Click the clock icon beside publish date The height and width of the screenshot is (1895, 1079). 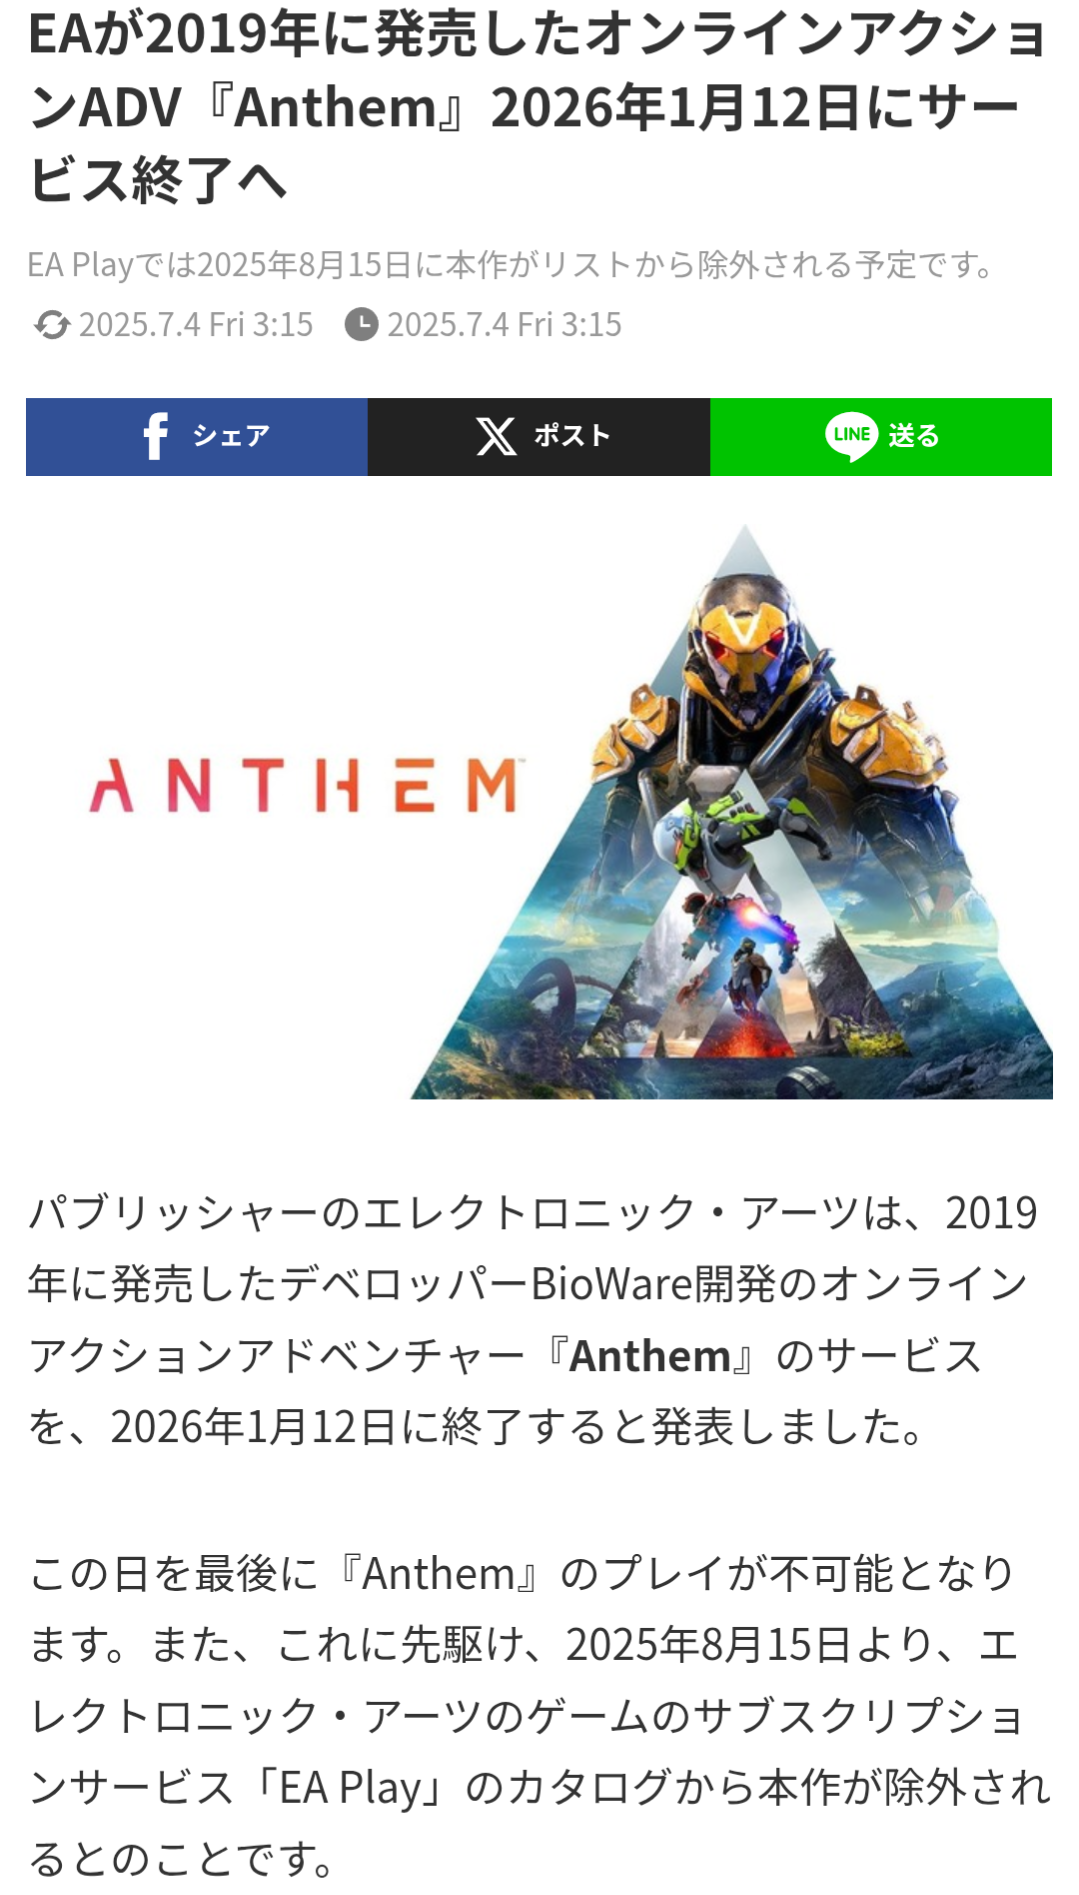coord(361,325)
